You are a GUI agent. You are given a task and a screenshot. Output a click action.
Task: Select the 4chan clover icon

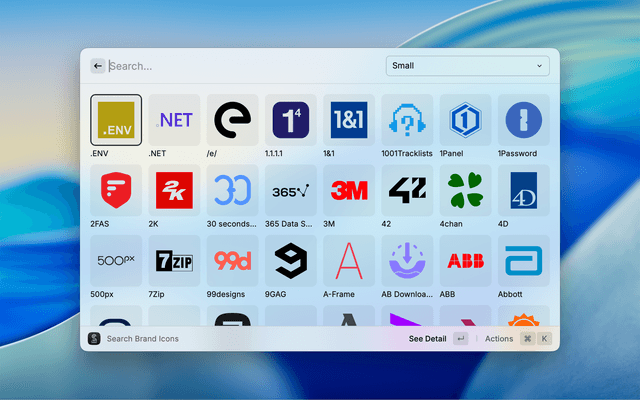(465, 190)
